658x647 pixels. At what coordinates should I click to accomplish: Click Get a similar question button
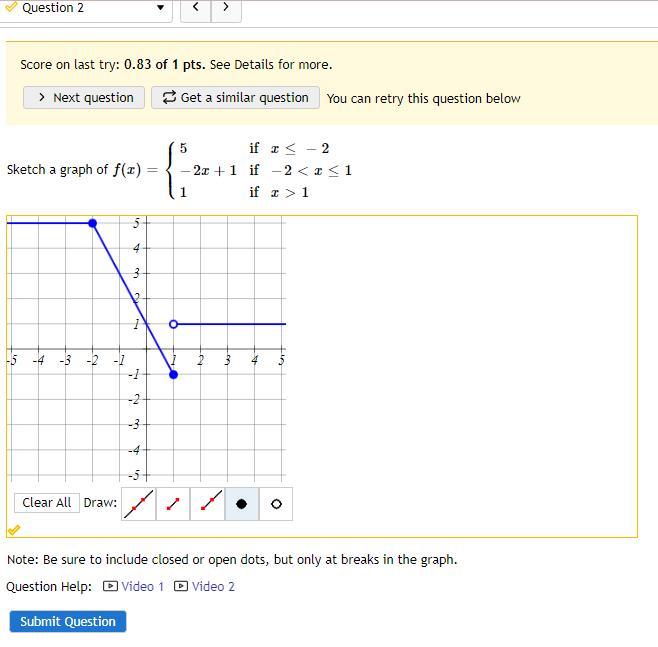pos(235,98)
